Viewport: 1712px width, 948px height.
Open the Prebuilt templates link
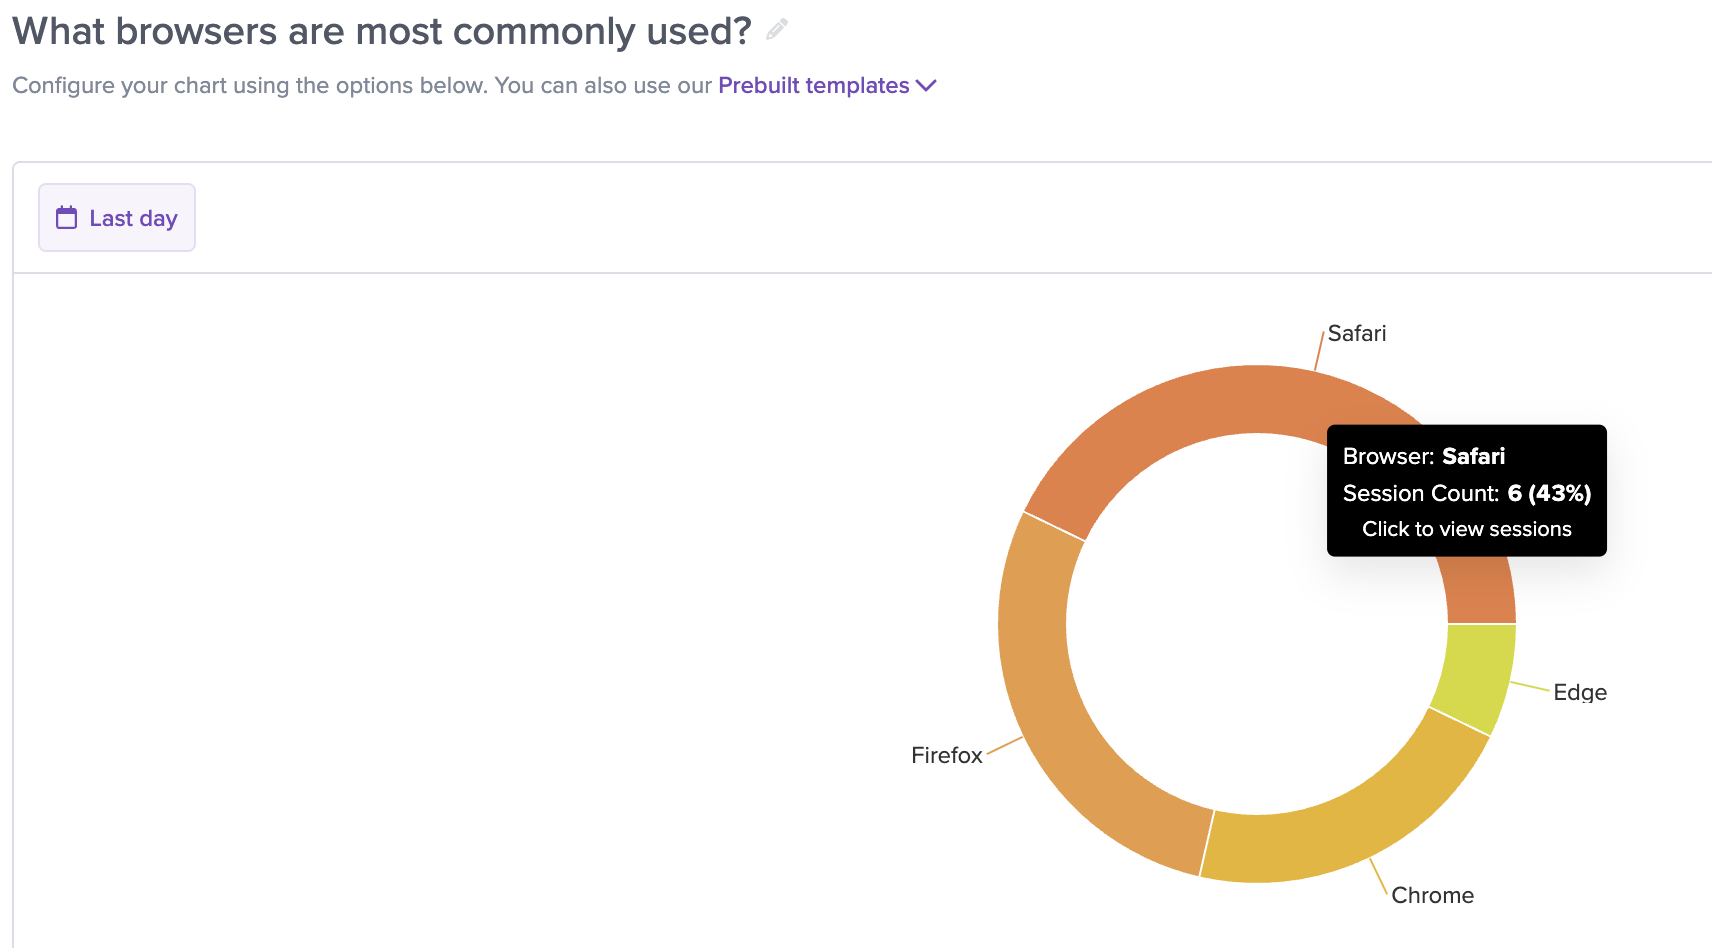[813, 86]
